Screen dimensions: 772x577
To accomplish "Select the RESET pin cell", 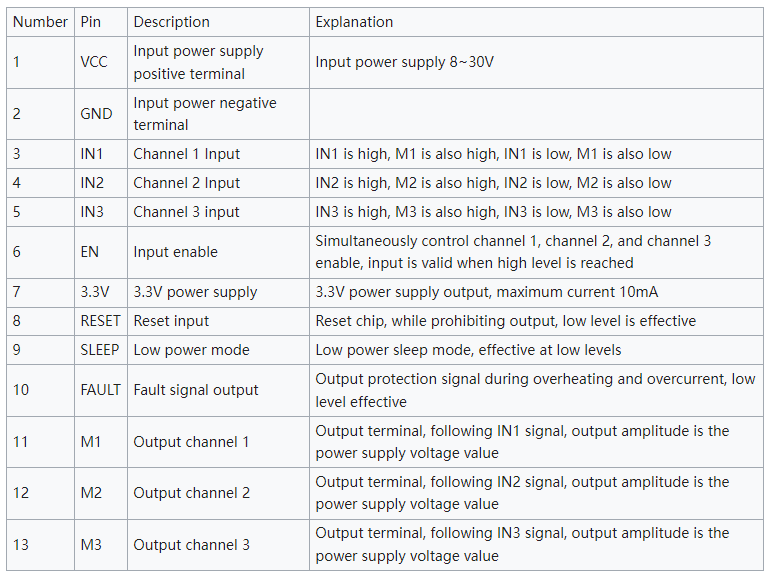I will tap(101, 321).
